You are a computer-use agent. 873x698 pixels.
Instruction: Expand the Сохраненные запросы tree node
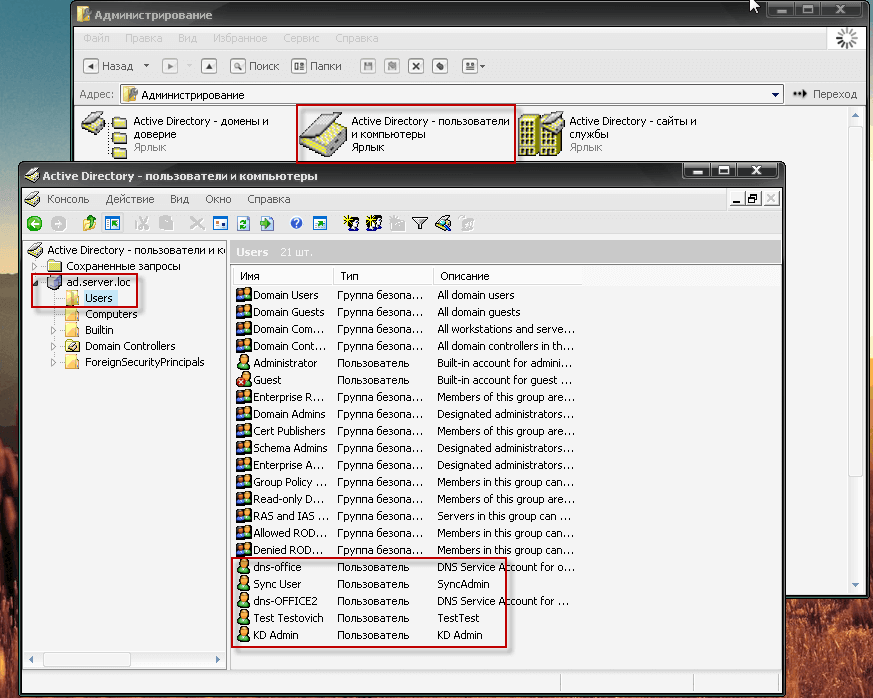36,266
